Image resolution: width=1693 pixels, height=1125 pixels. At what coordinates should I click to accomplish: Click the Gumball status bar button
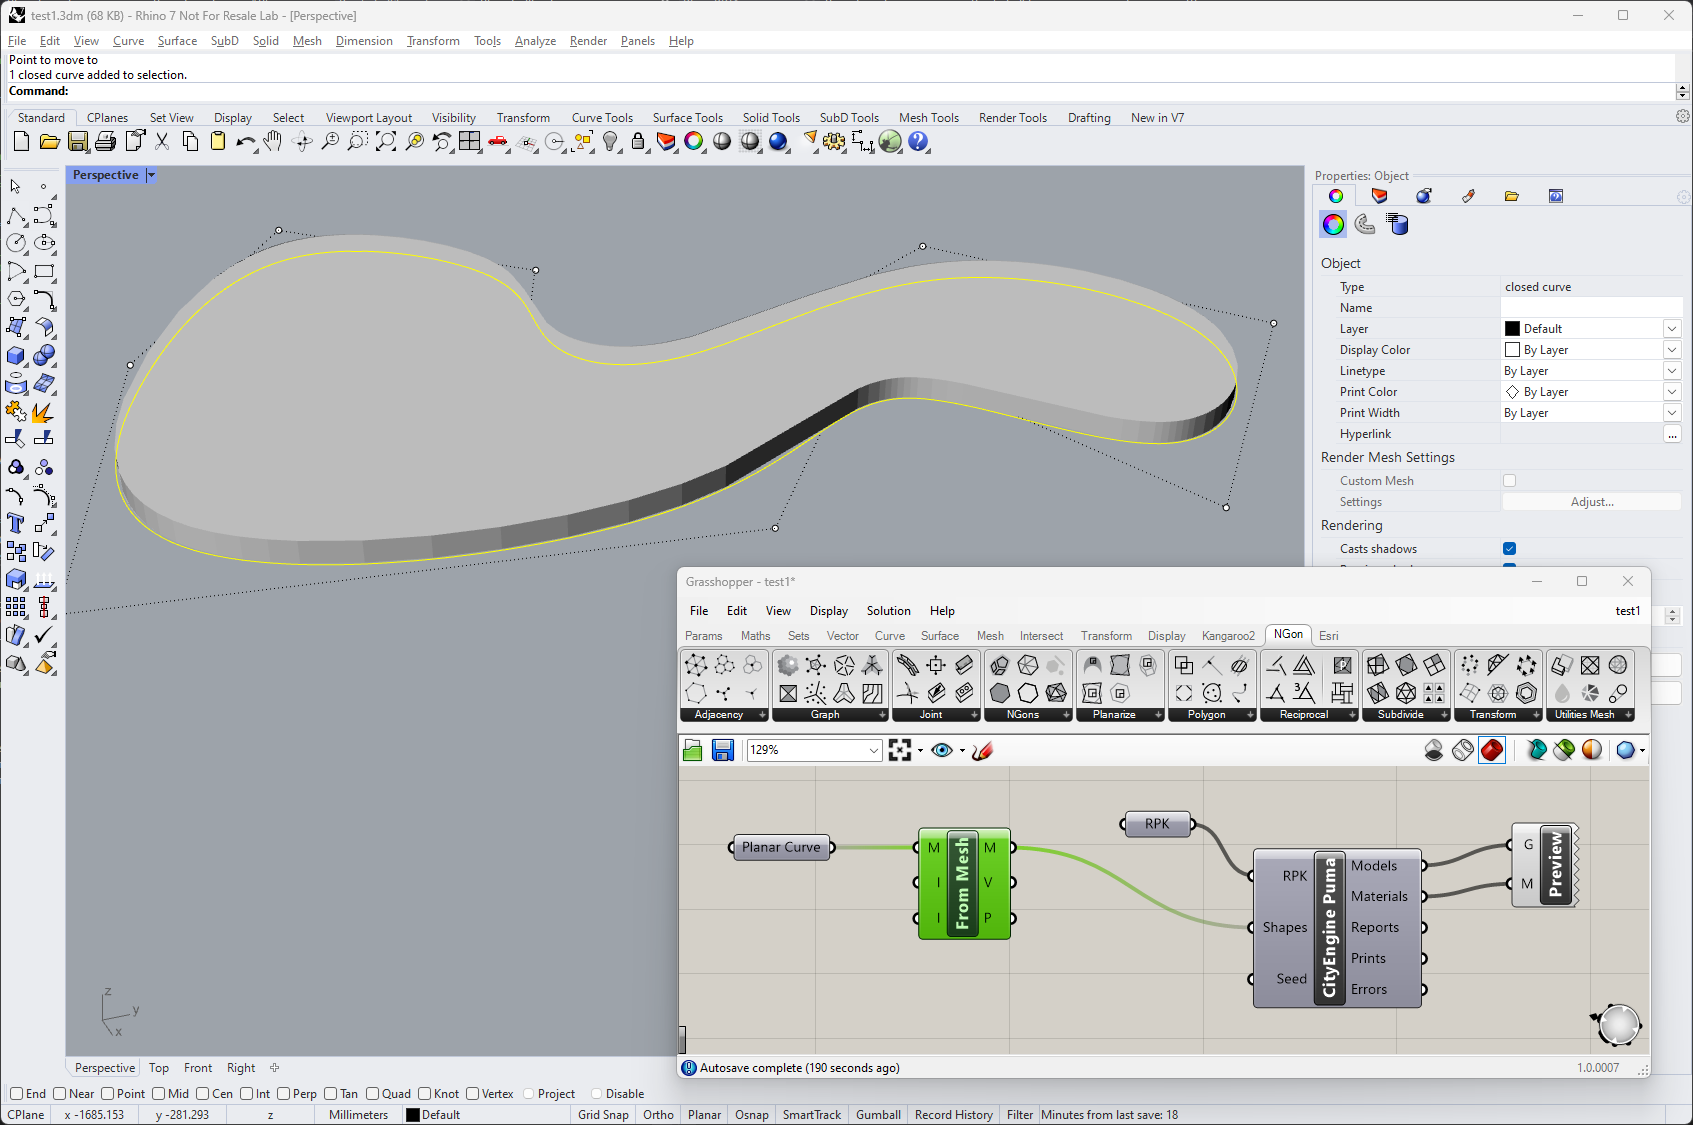coord(878,1115)
